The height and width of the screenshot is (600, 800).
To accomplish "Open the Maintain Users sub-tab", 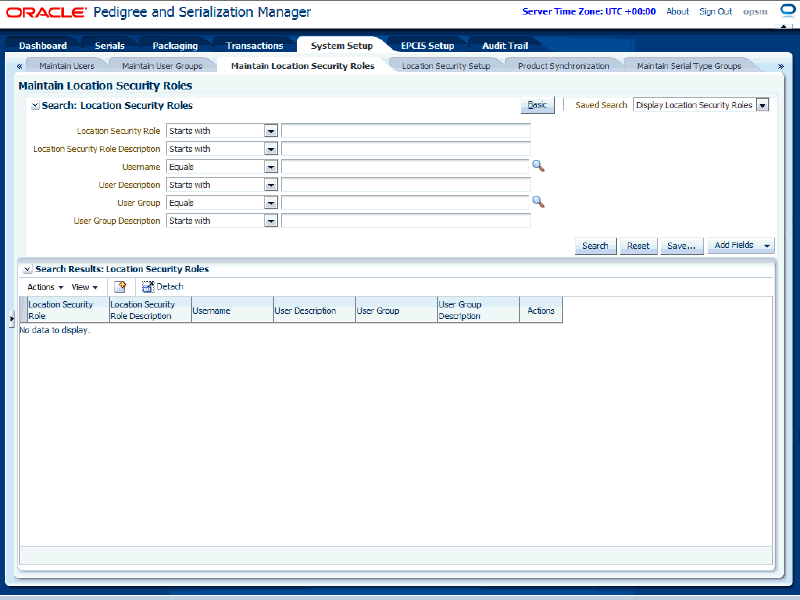I will [x=67, y=66].
